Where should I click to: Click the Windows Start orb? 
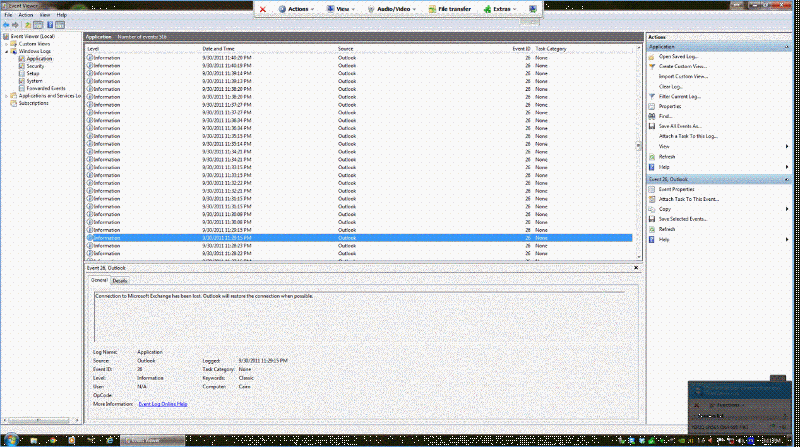pos(10,440)
